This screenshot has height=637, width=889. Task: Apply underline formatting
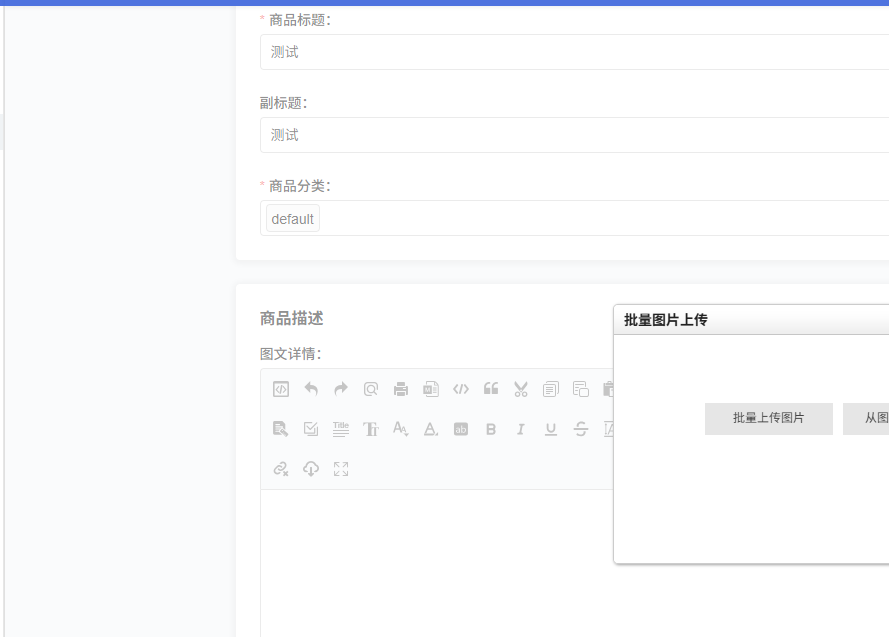tap(551, 429)
